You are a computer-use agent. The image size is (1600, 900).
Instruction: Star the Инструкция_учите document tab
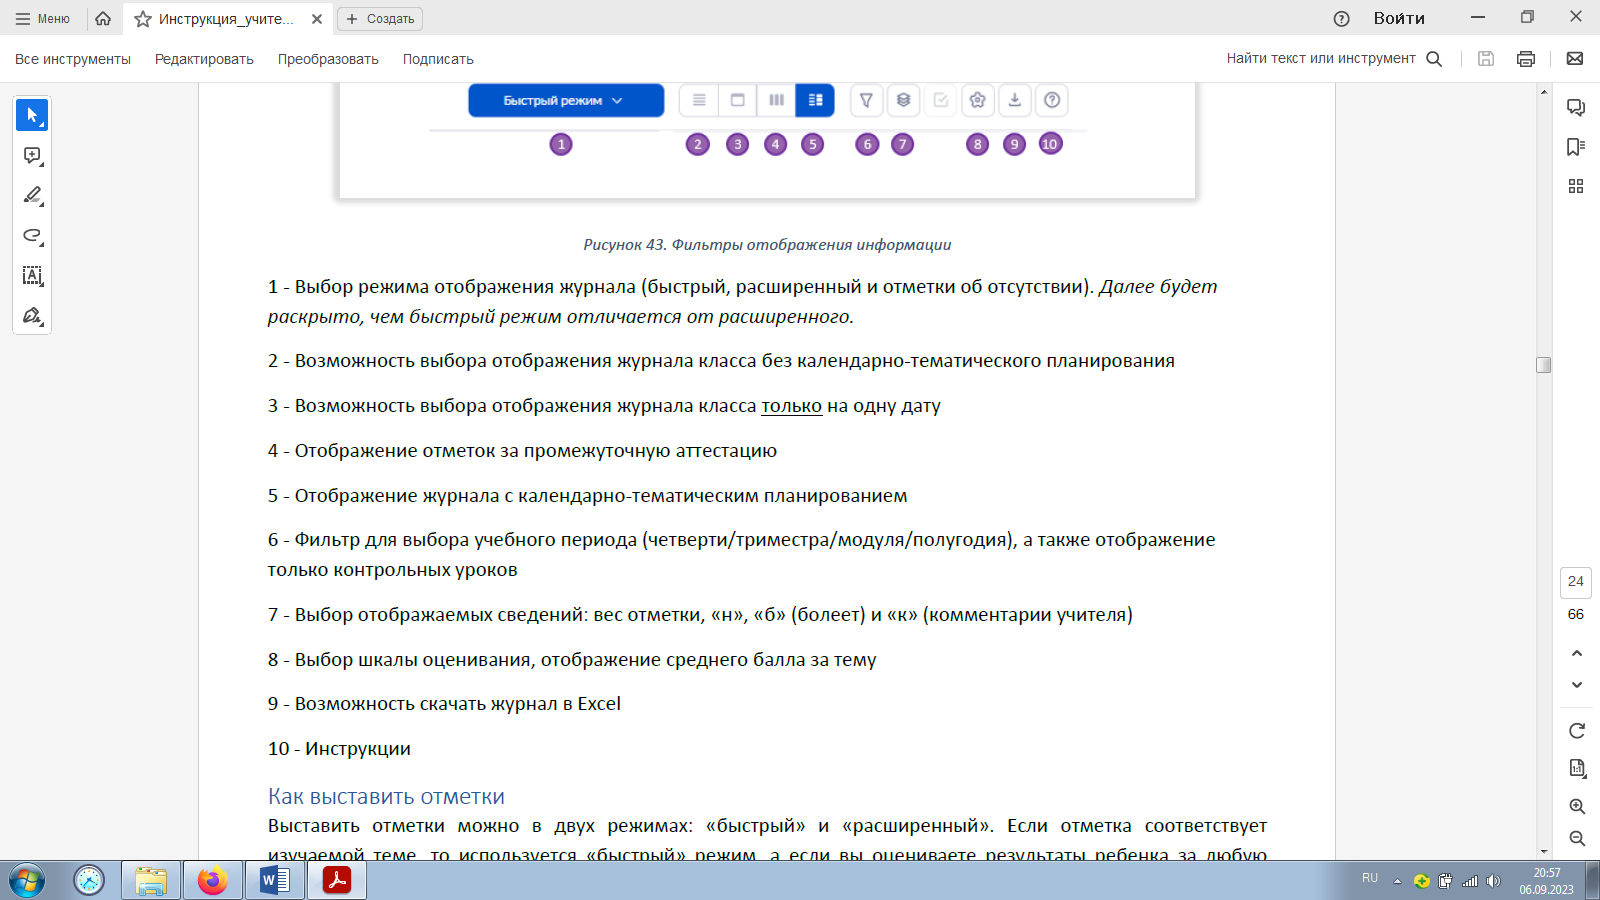click(143, 19)
